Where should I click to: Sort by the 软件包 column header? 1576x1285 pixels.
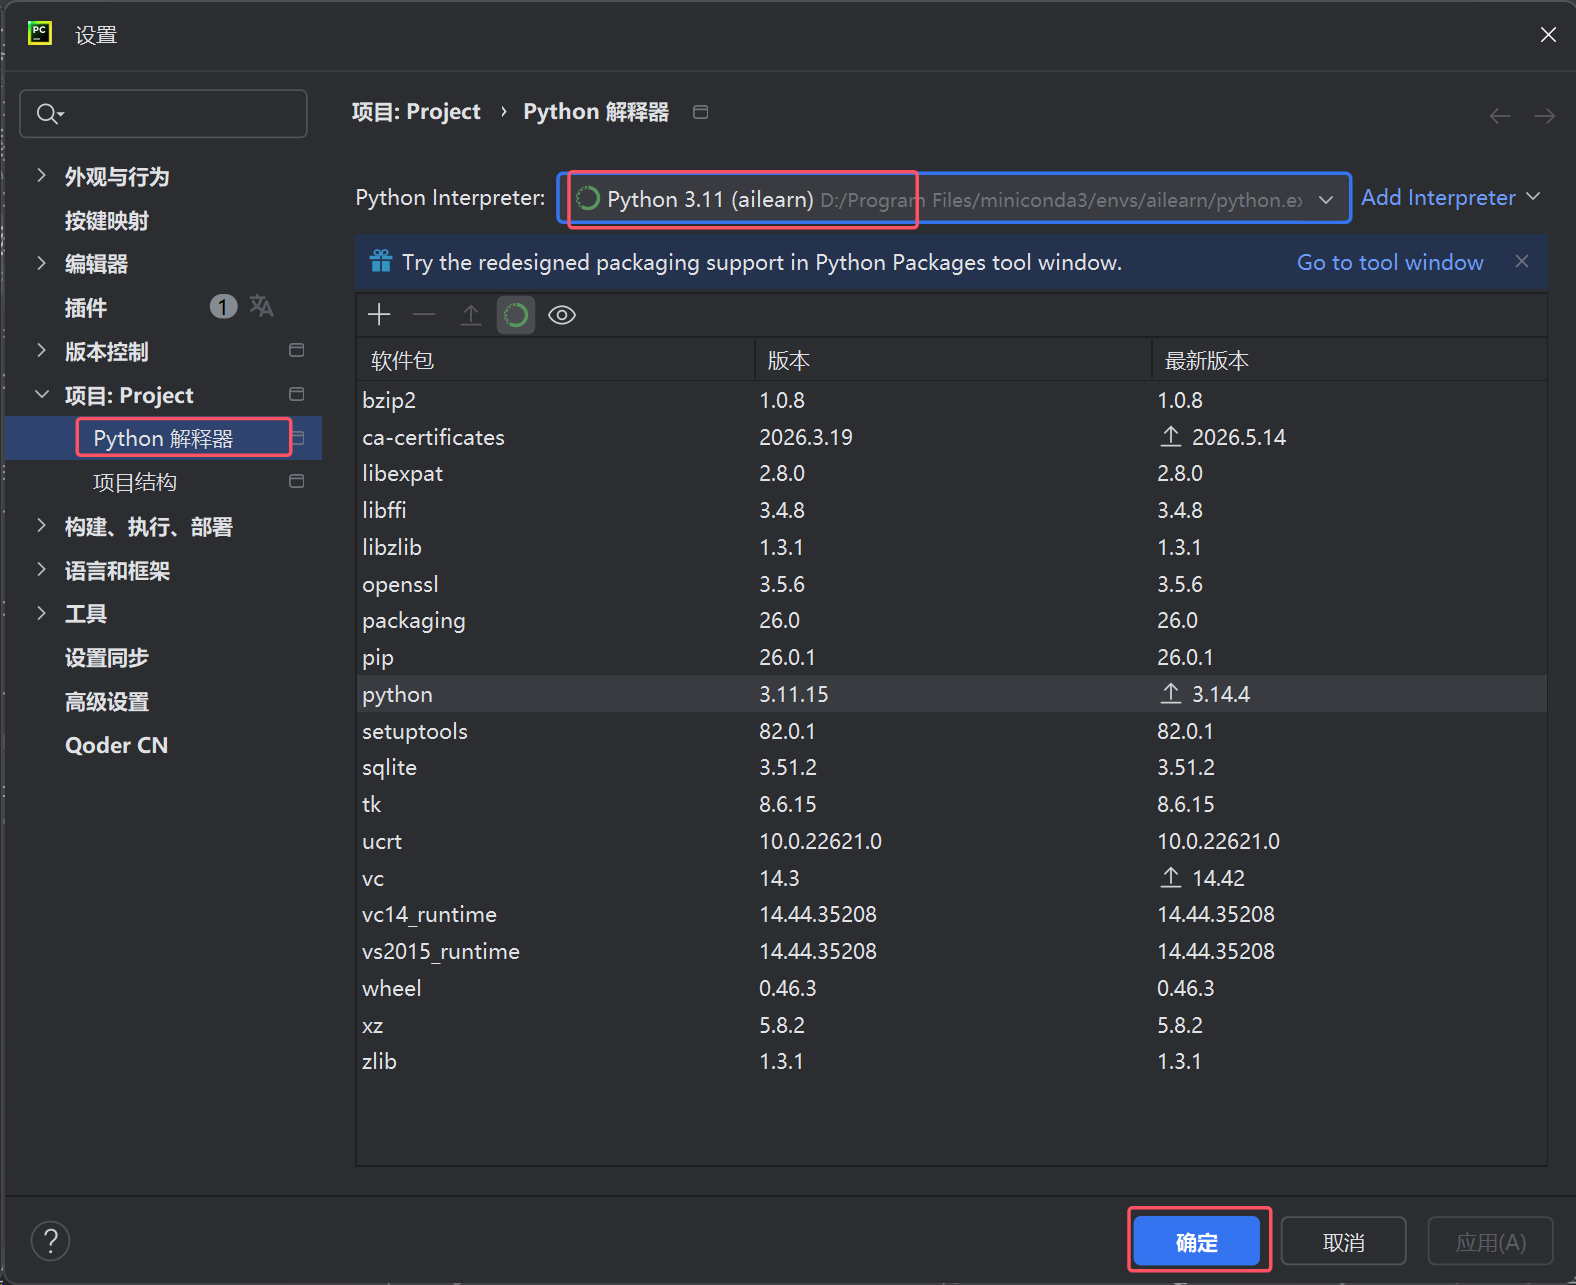(x=555, y=360)
